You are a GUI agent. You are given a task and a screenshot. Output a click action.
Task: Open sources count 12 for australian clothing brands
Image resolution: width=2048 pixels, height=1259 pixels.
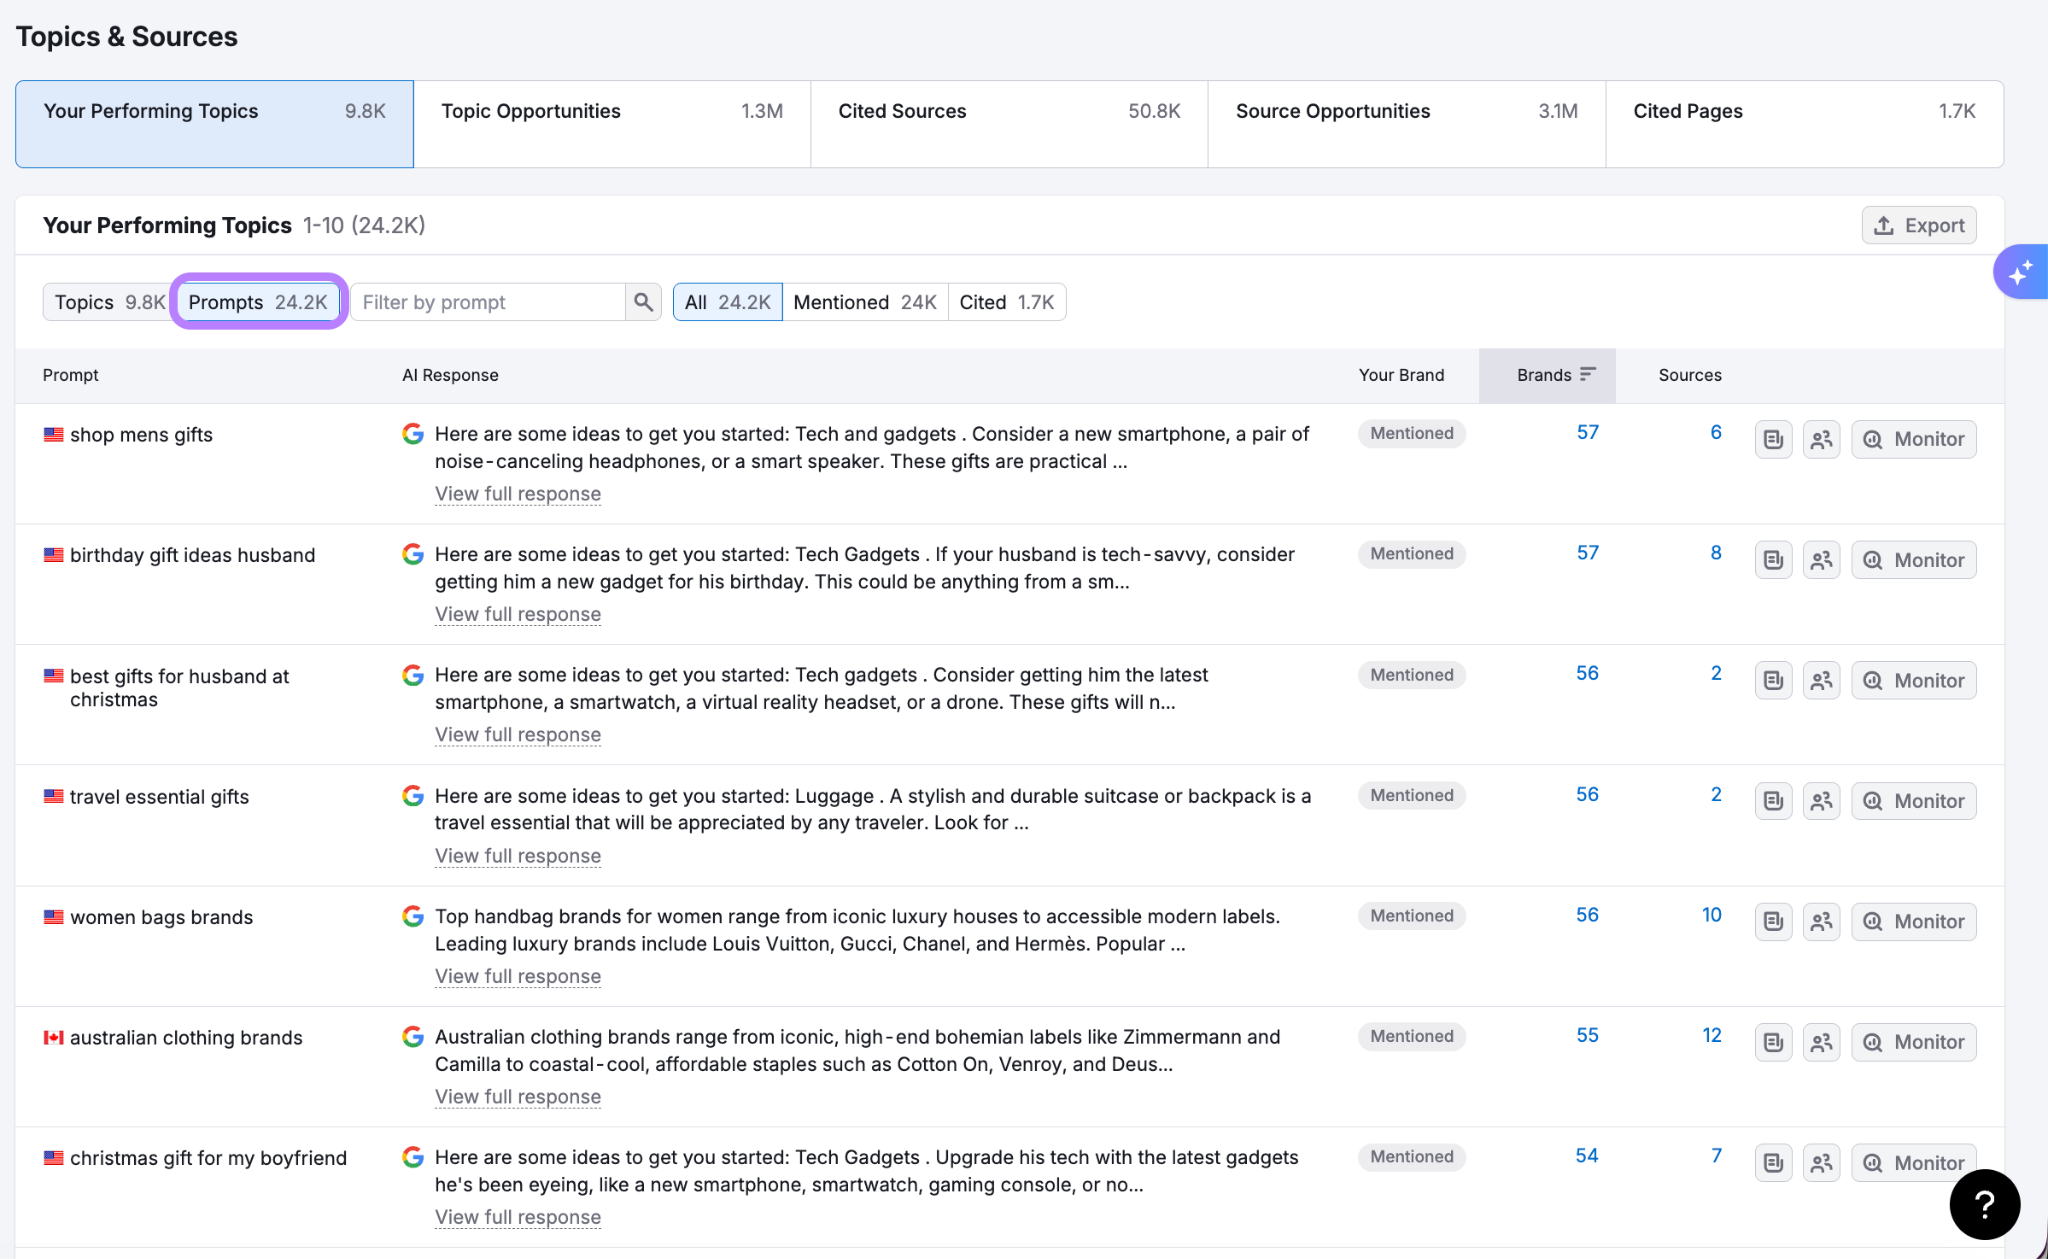click(1712, 1035)
